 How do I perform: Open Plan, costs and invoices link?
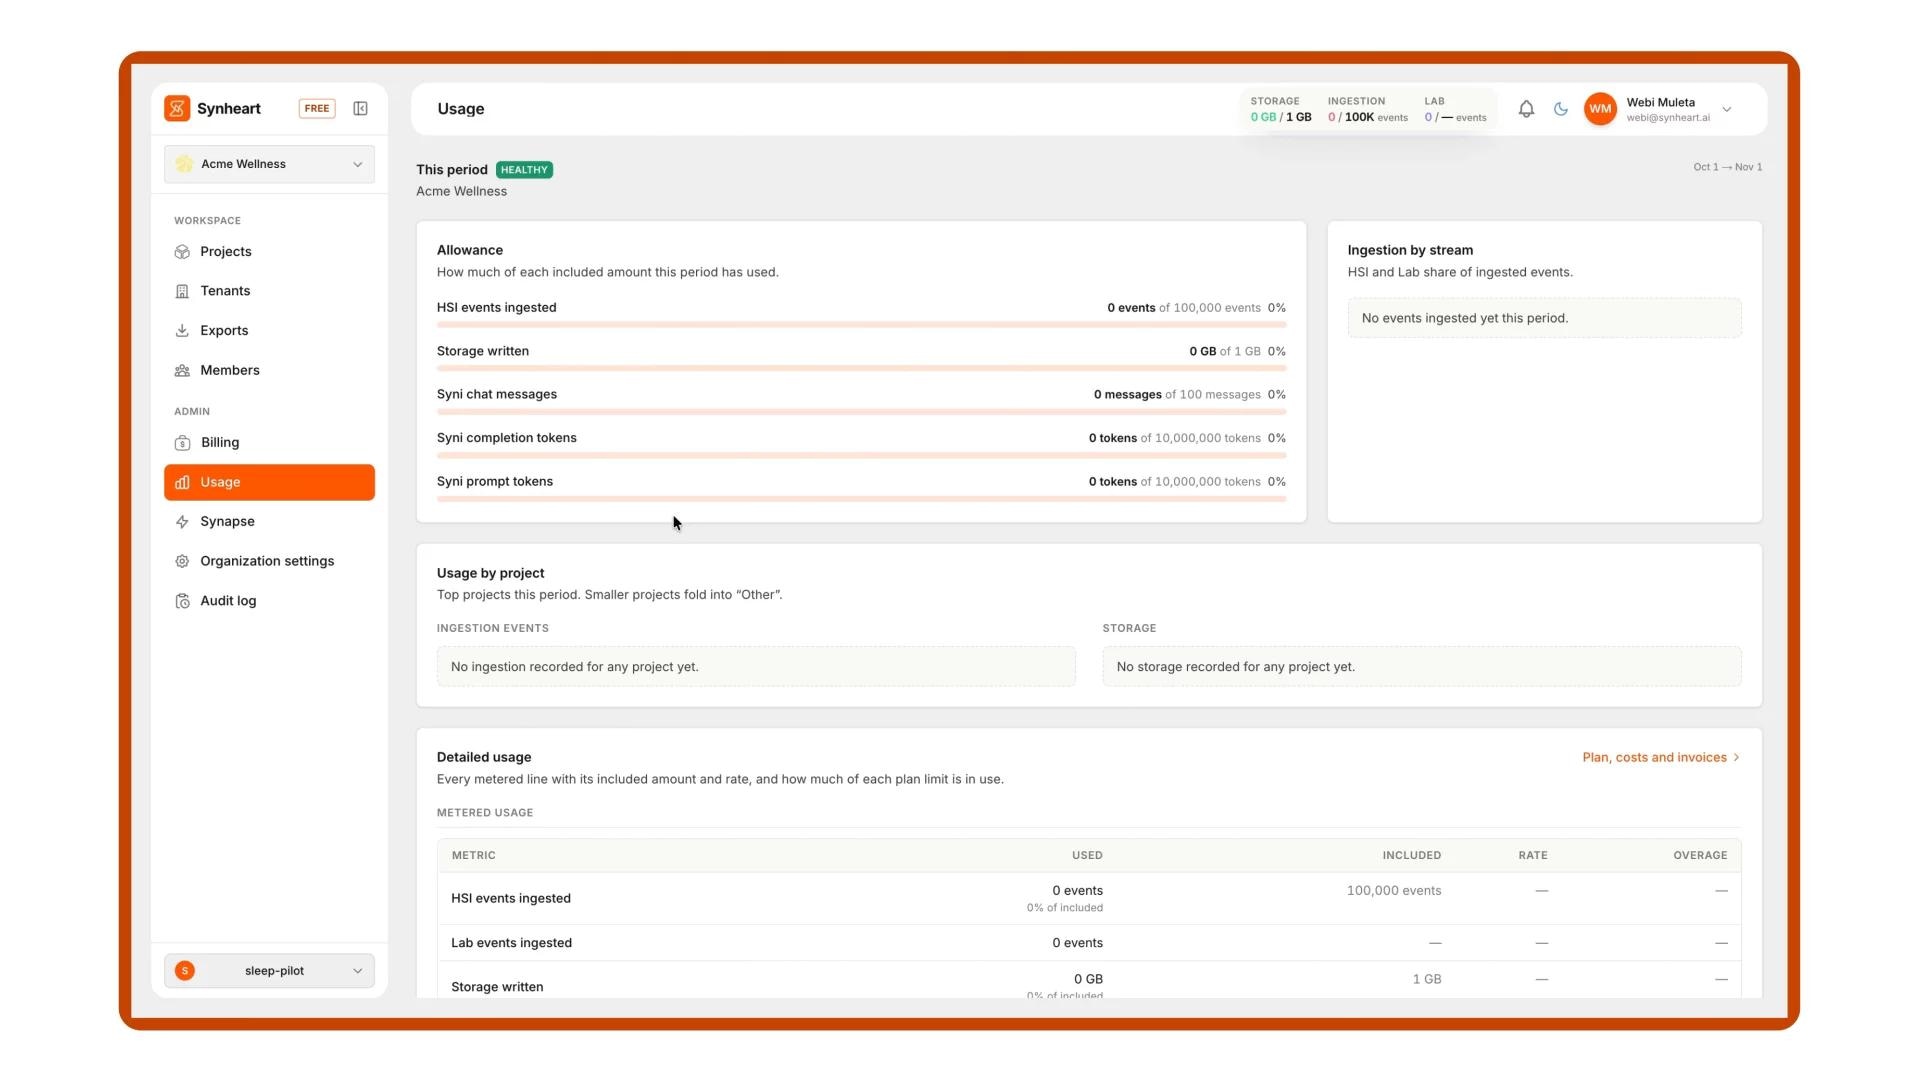1661,758
